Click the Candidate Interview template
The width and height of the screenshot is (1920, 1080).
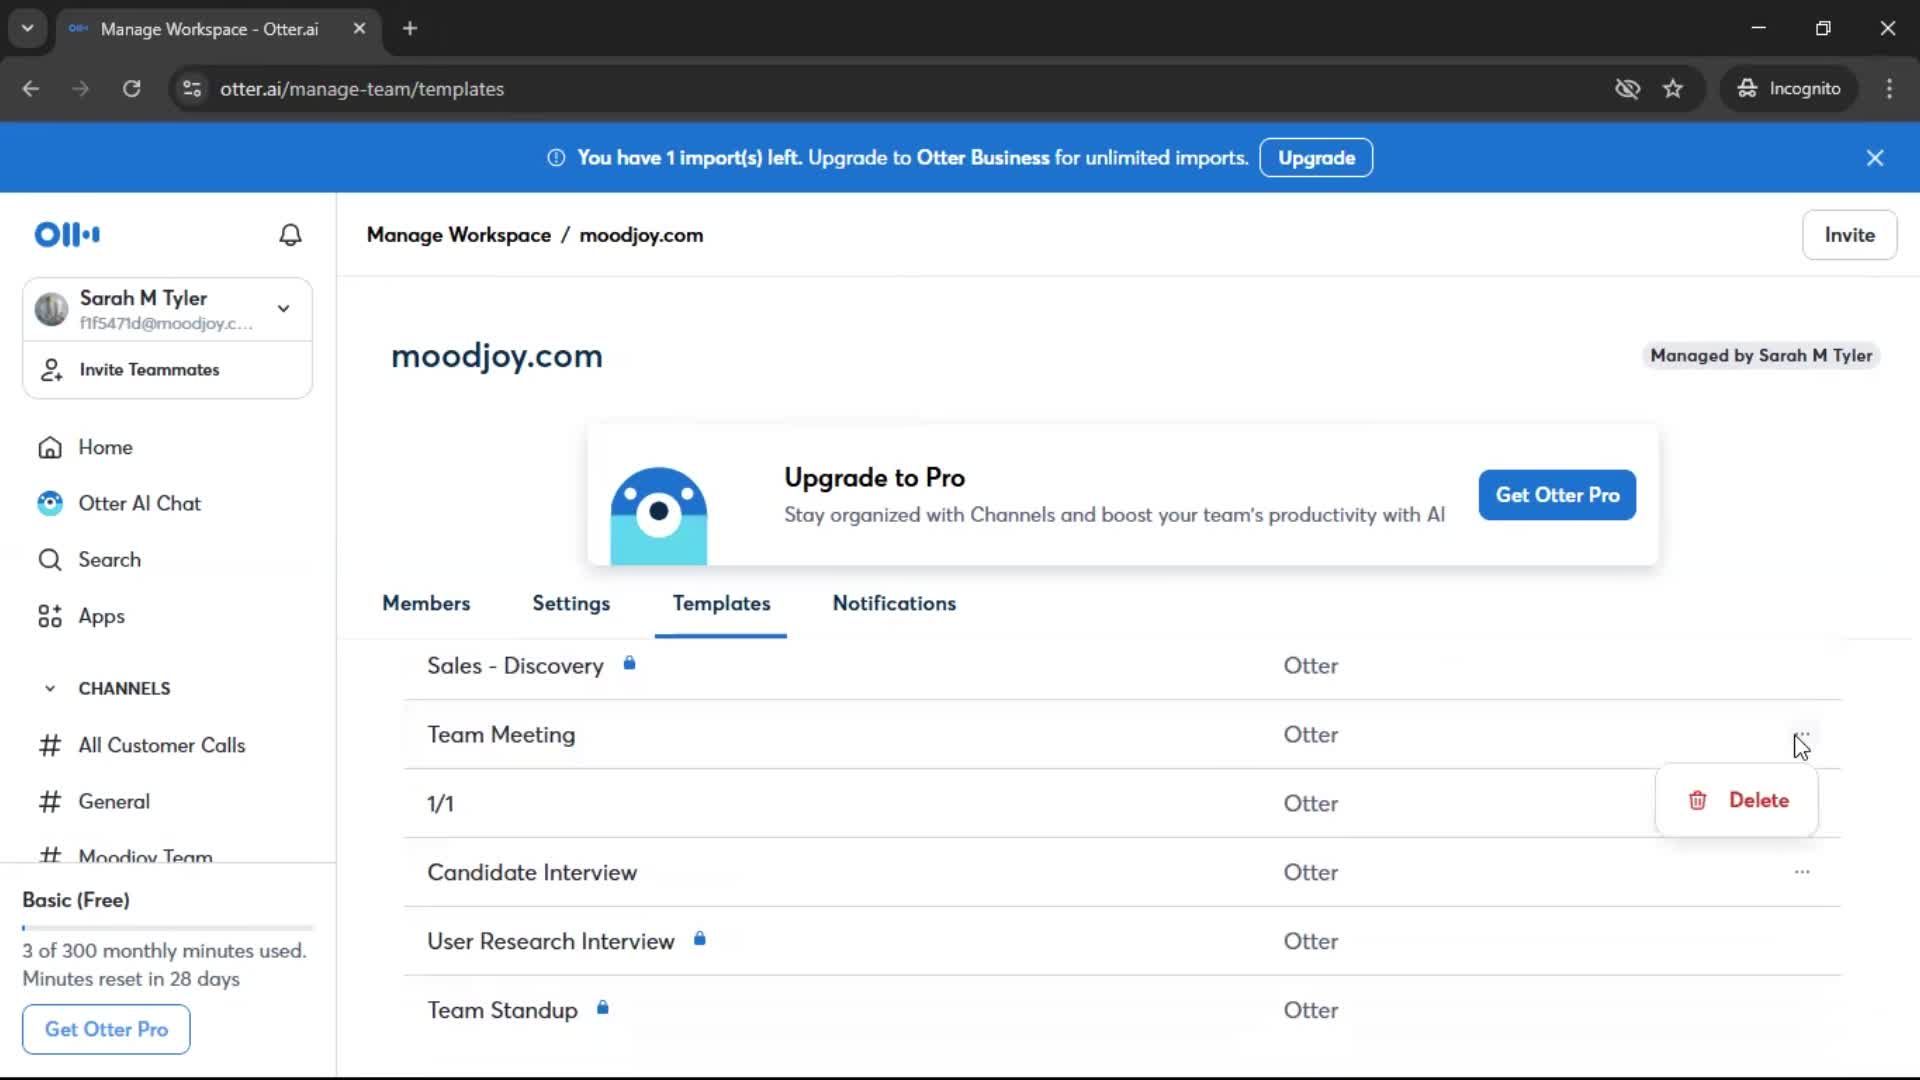point(532,873)
